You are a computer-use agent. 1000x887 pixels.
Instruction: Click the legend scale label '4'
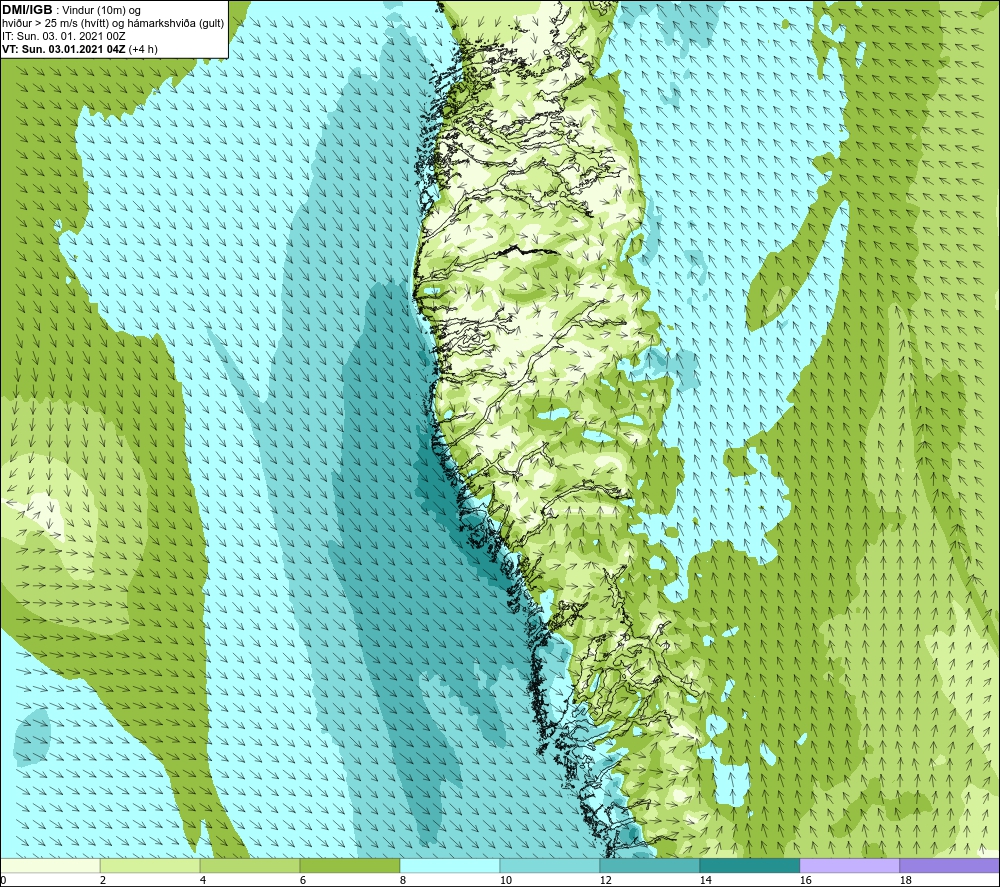pyautogui.click(x=203, y=881)
